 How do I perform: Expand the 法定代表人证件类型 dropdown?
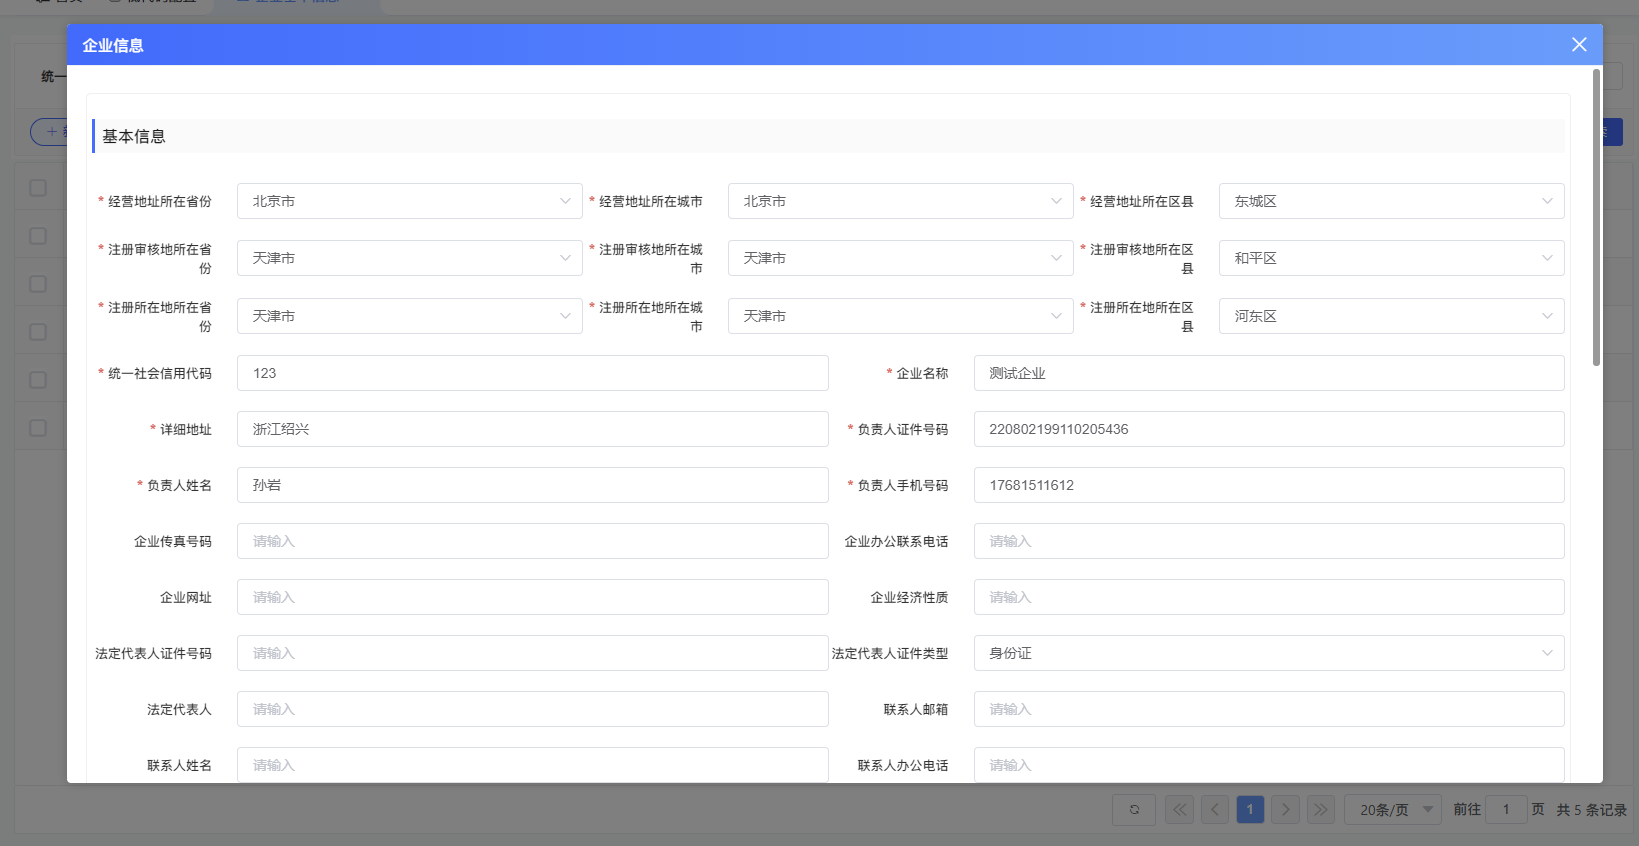(1269, 653)
